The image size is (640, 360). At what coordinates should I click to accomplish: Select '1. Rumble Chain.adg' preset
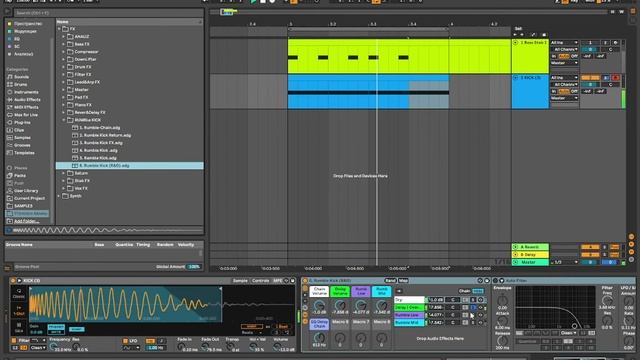pyautogui.click(x=100, y=128)
